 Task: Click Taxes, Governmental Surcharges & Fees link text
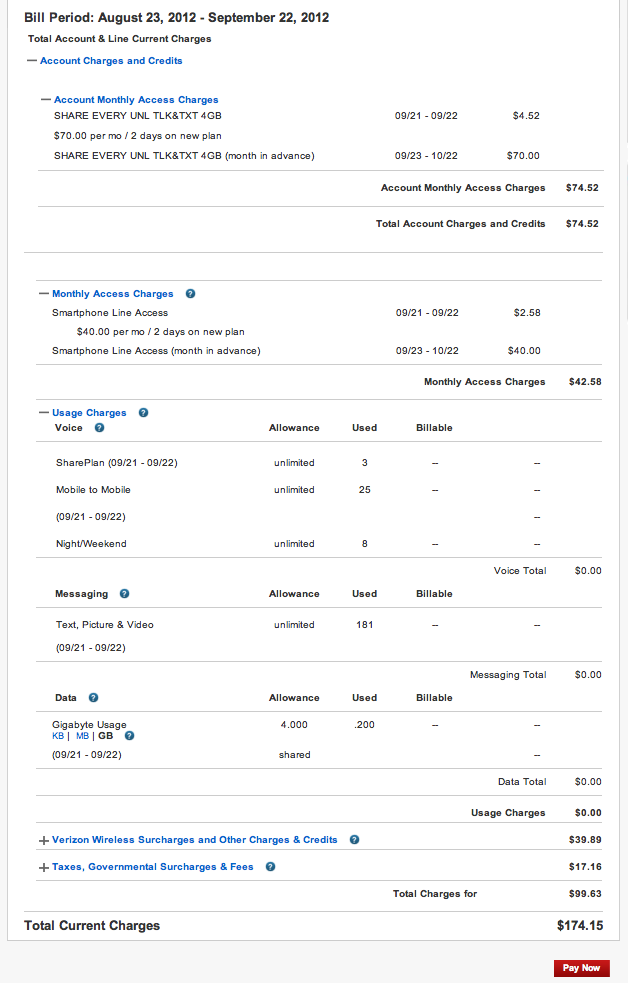click(x=153, y=867)
